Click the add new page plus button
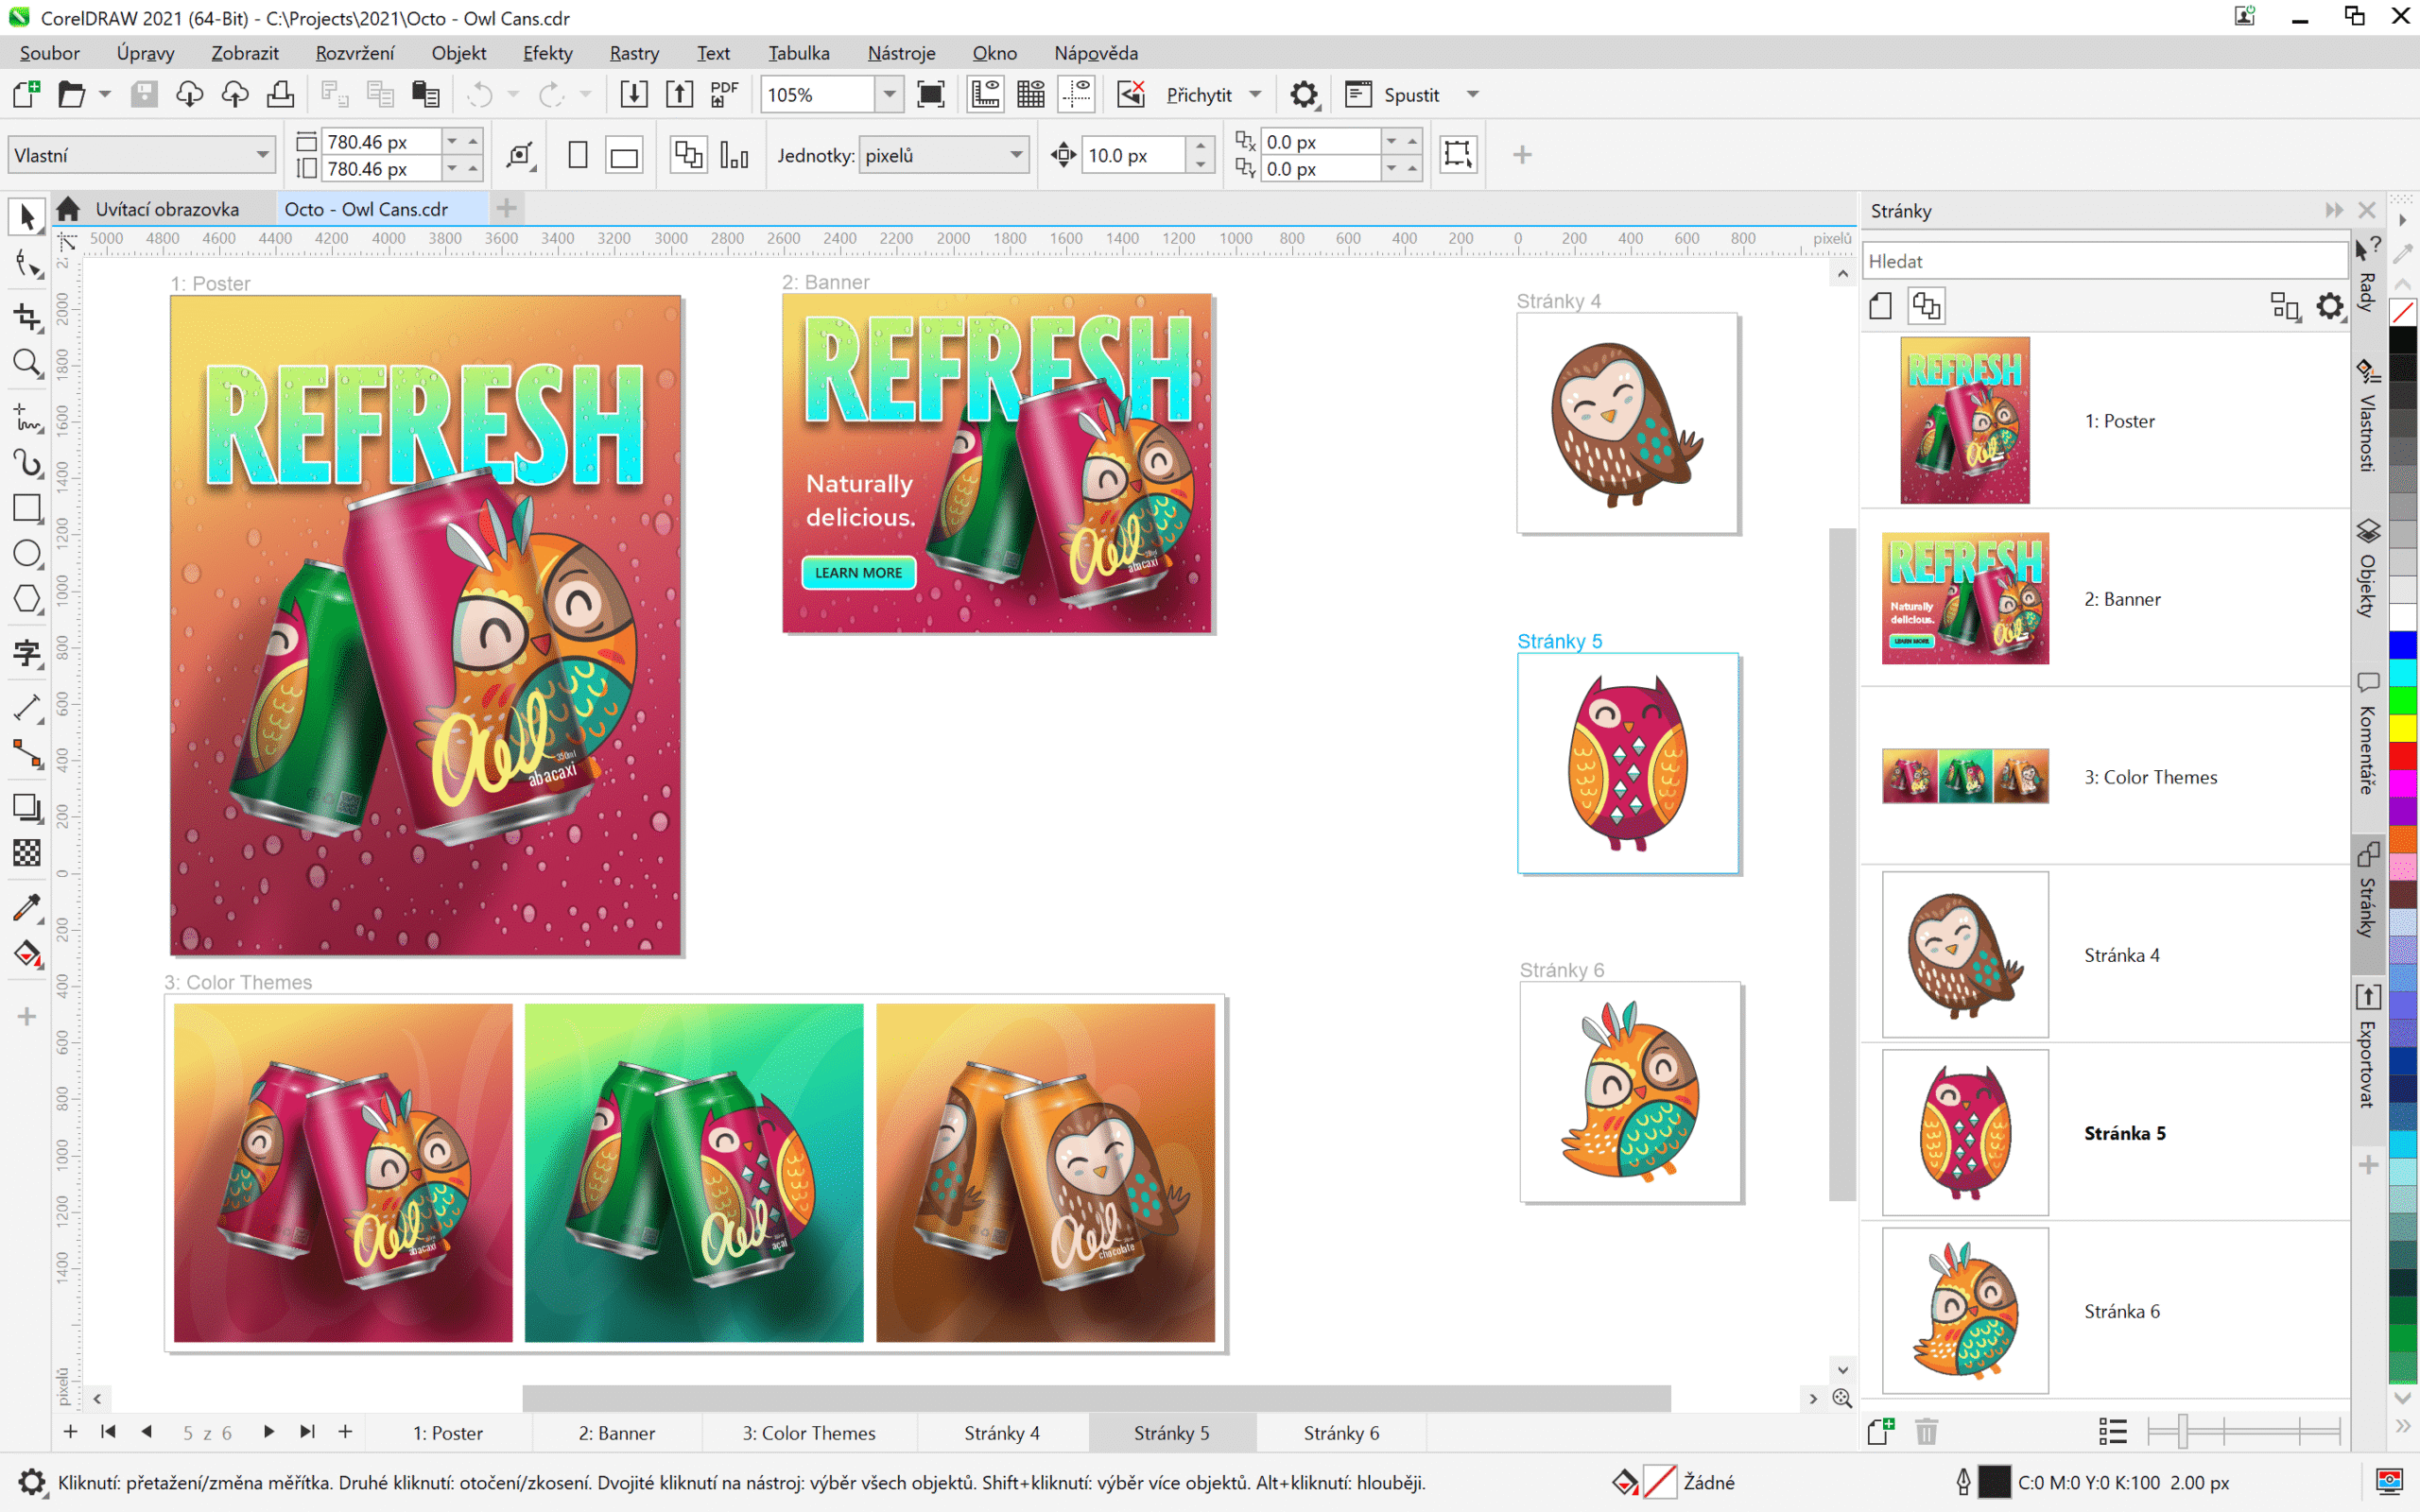The width and height of the screenshot is (2420, 1512). pos(70,1432)
